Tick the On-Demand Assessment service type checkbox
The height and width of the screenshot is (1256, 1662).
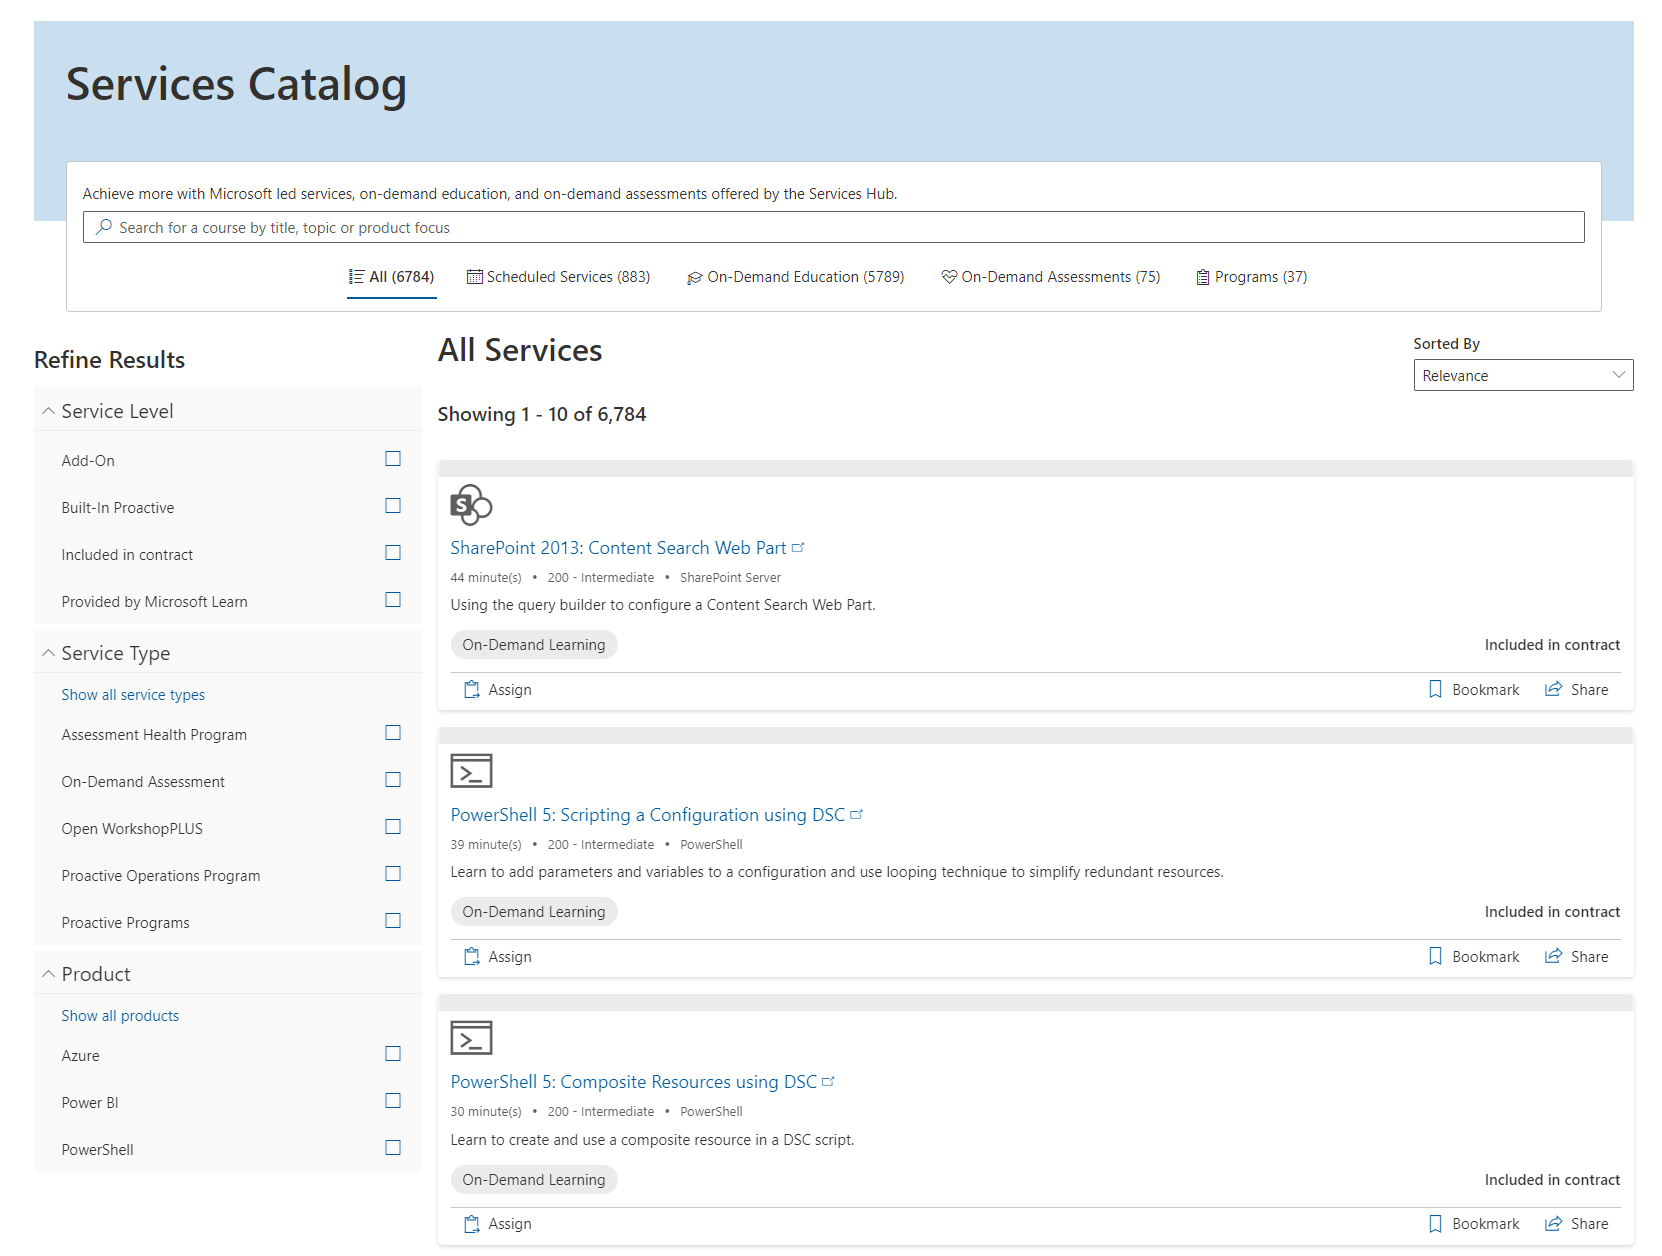[393, 780]
